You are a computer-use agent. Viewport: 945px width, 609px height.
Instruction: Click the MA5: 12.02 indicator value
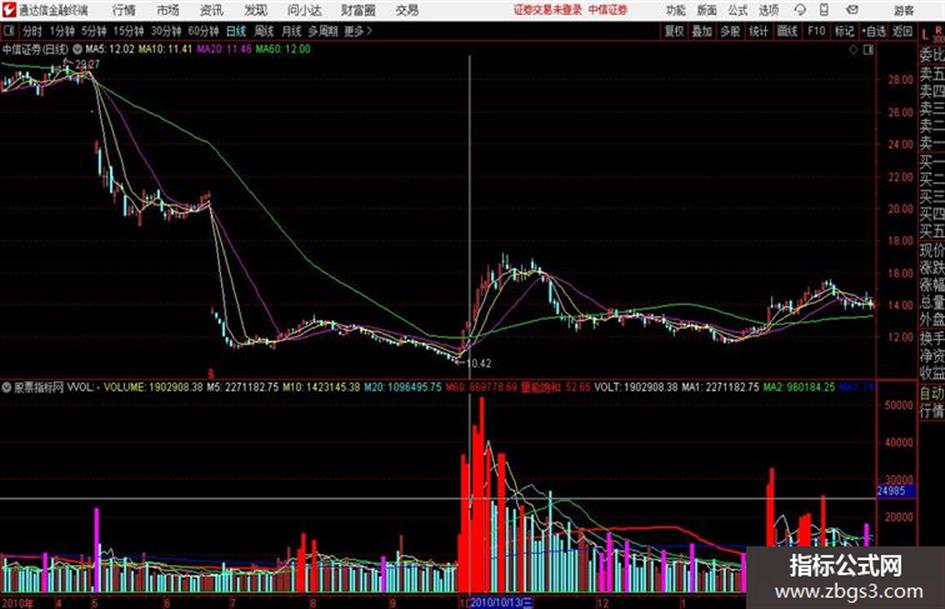point(110,49)
